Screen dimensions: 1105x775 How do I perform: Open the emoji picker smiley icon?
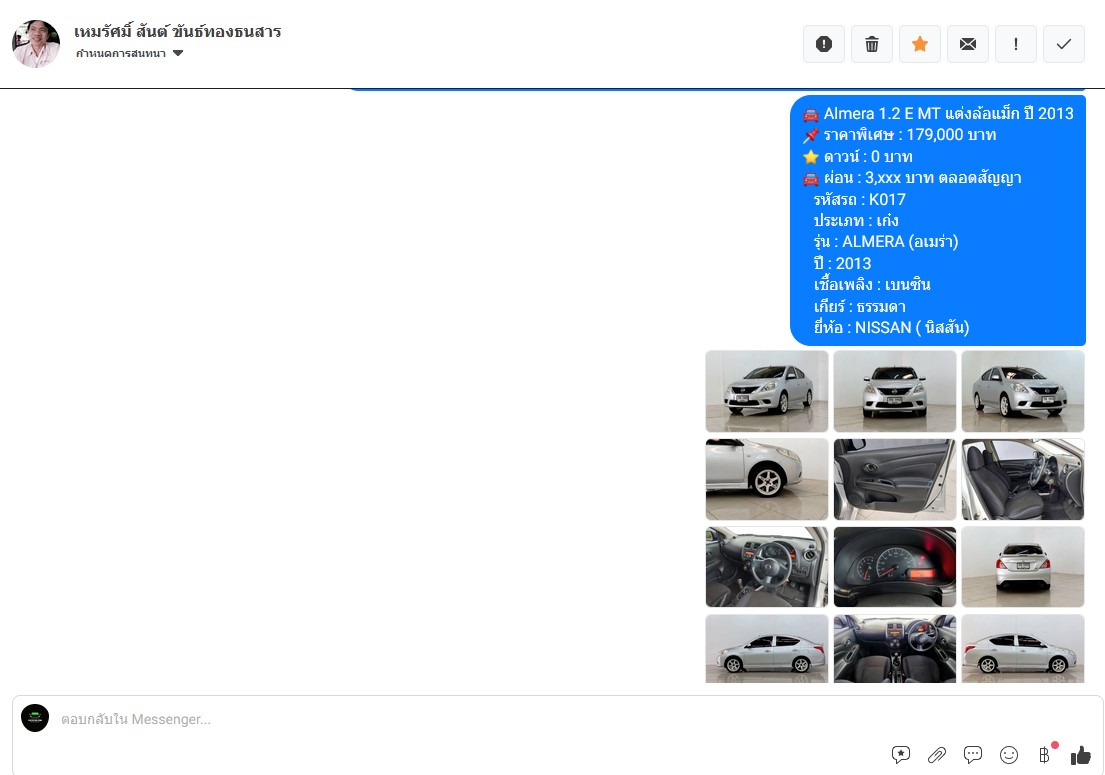pos(1009,755)
